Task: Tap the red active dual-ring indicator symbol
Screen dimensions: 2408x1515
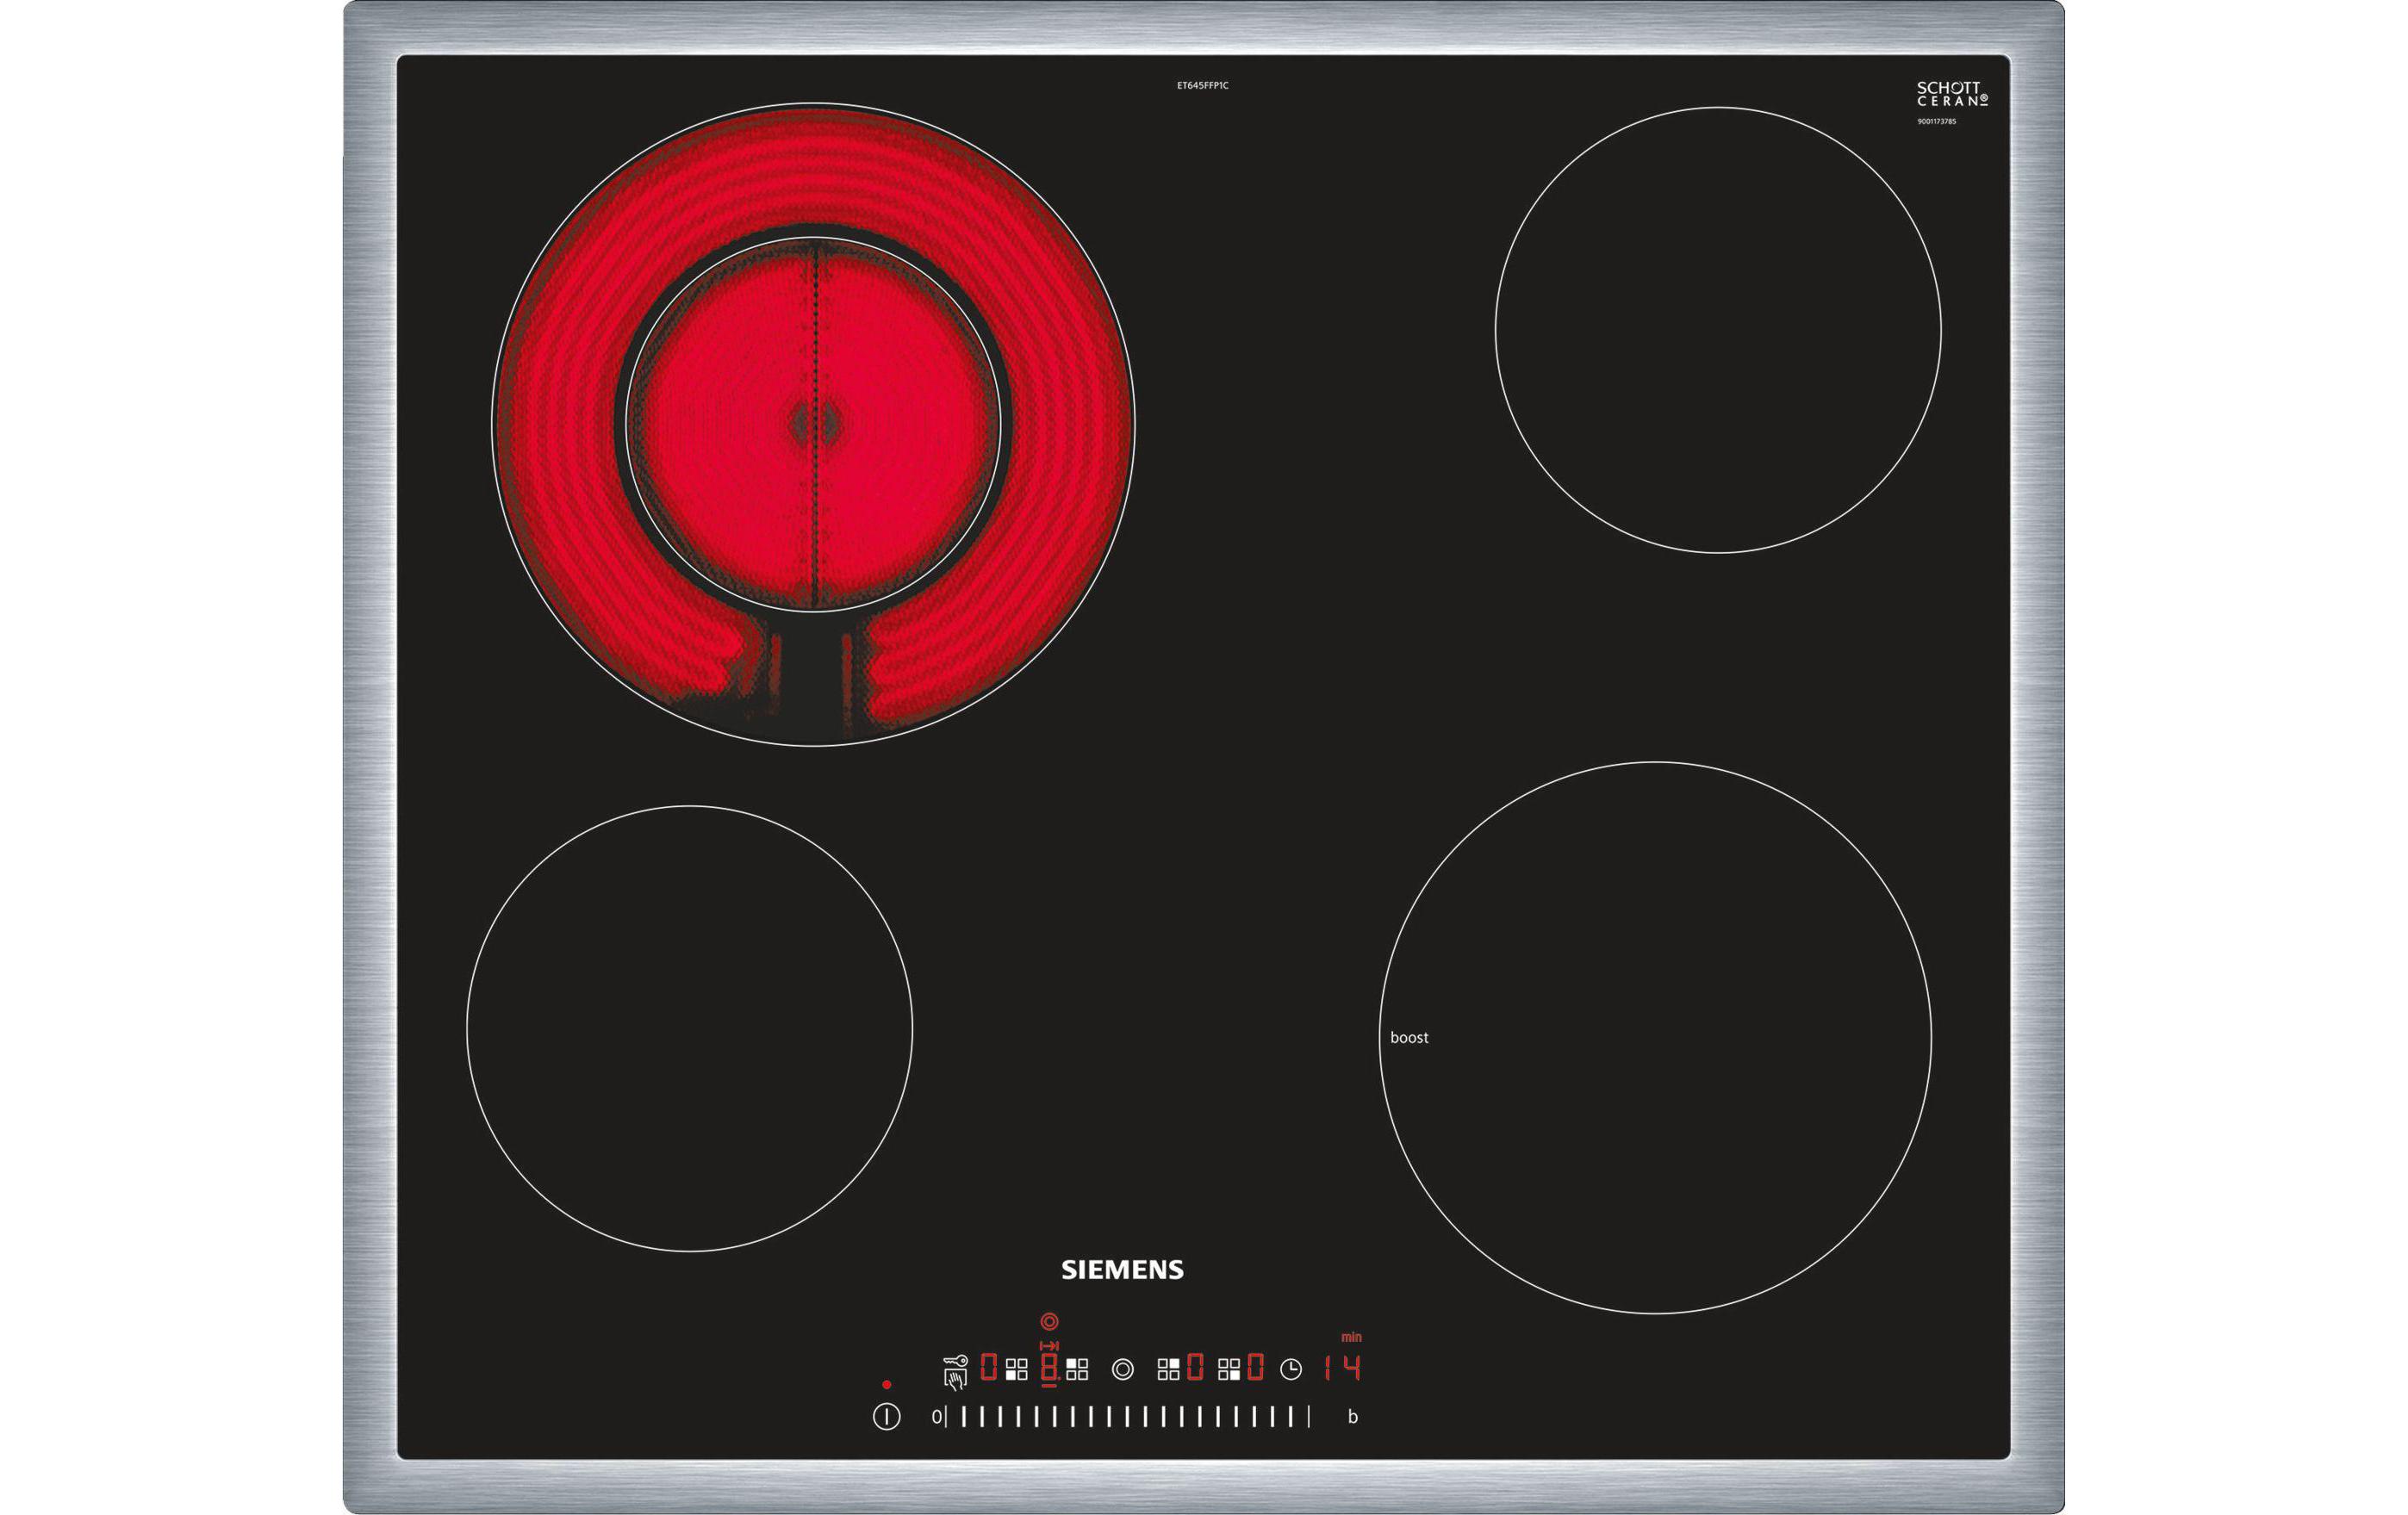Action: click(x=1049, y=1321)
